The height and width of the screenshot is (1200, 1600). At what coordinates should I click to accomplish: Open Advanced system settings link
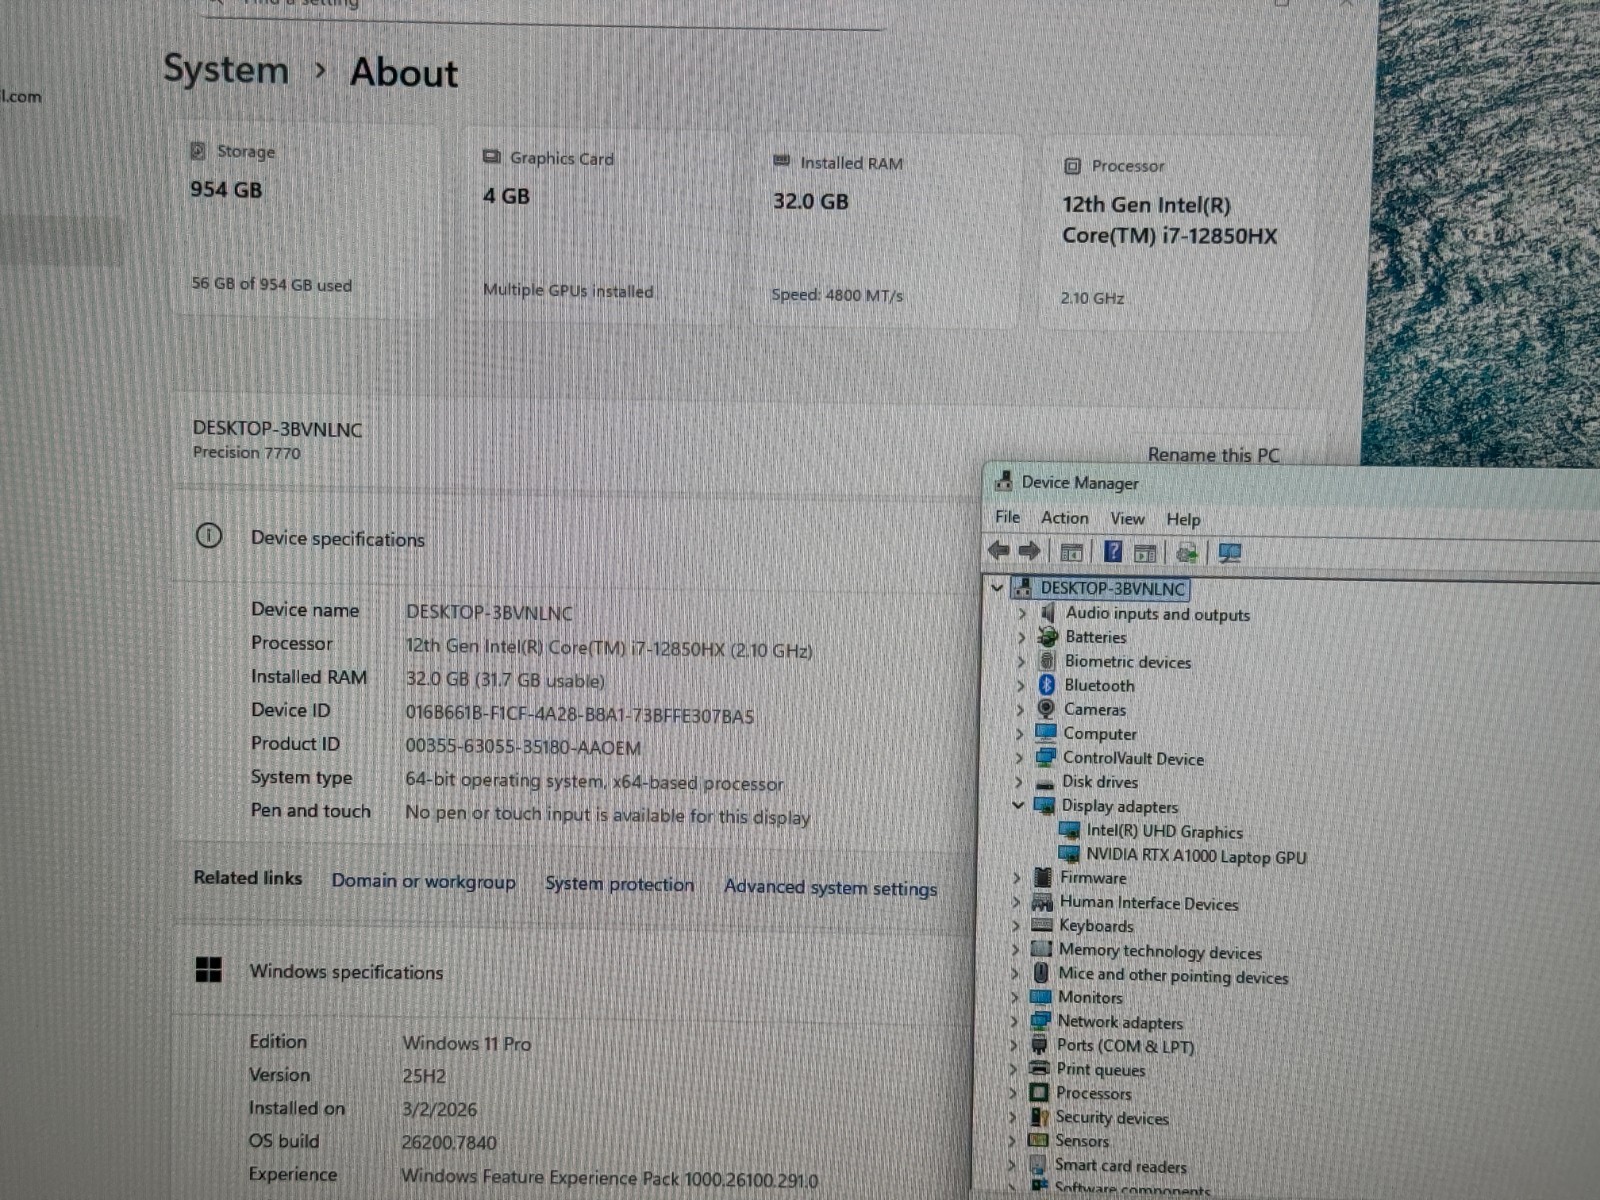pyautogui.click(x=830, y=887)
